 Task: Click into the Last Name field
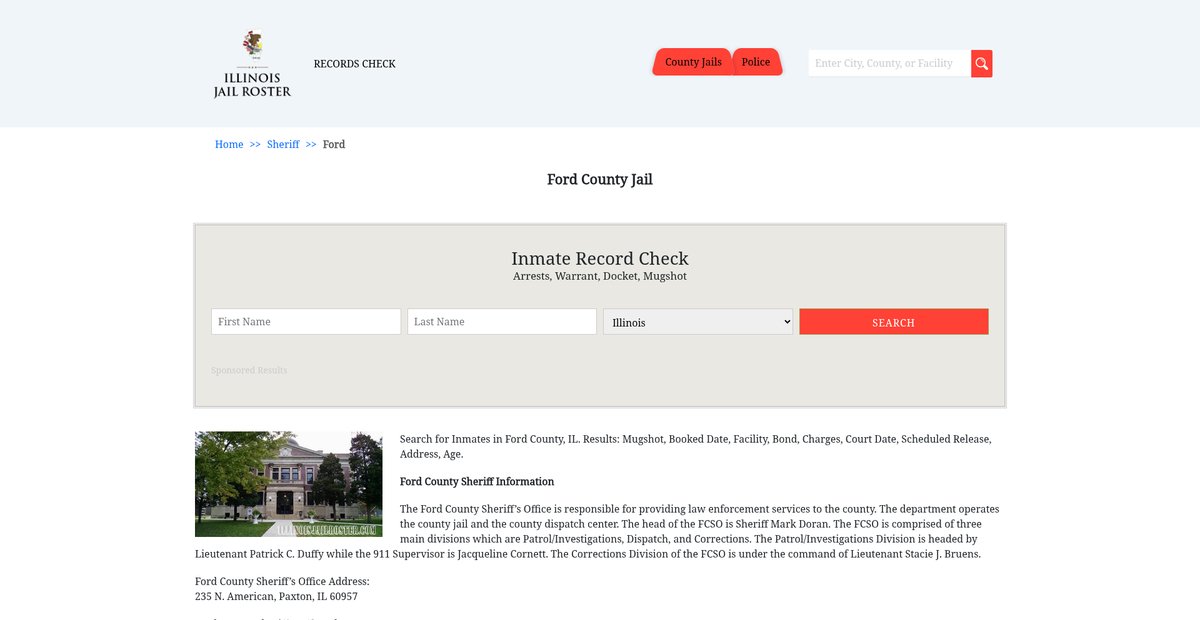coord(502,322)
